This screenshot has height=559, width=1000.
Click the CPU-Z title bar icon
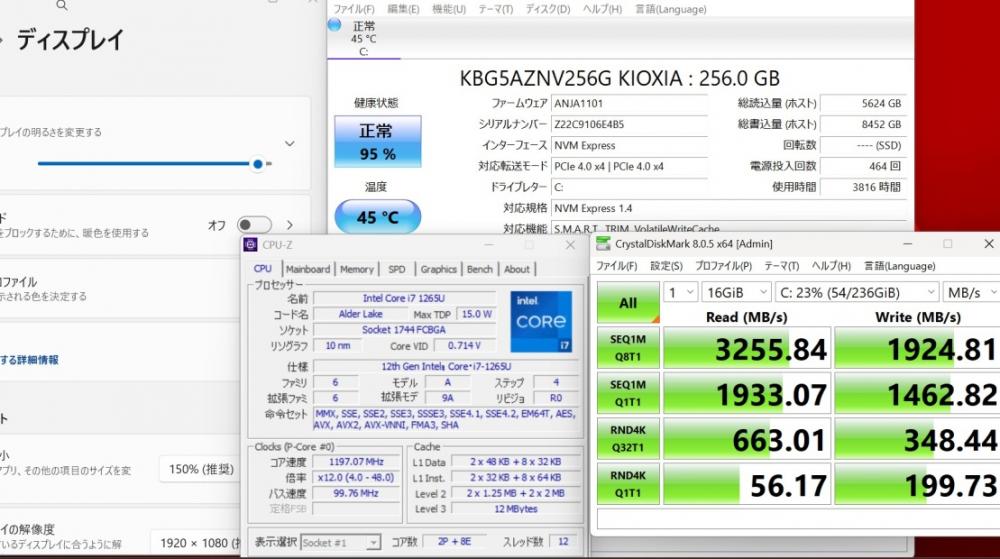250,245
